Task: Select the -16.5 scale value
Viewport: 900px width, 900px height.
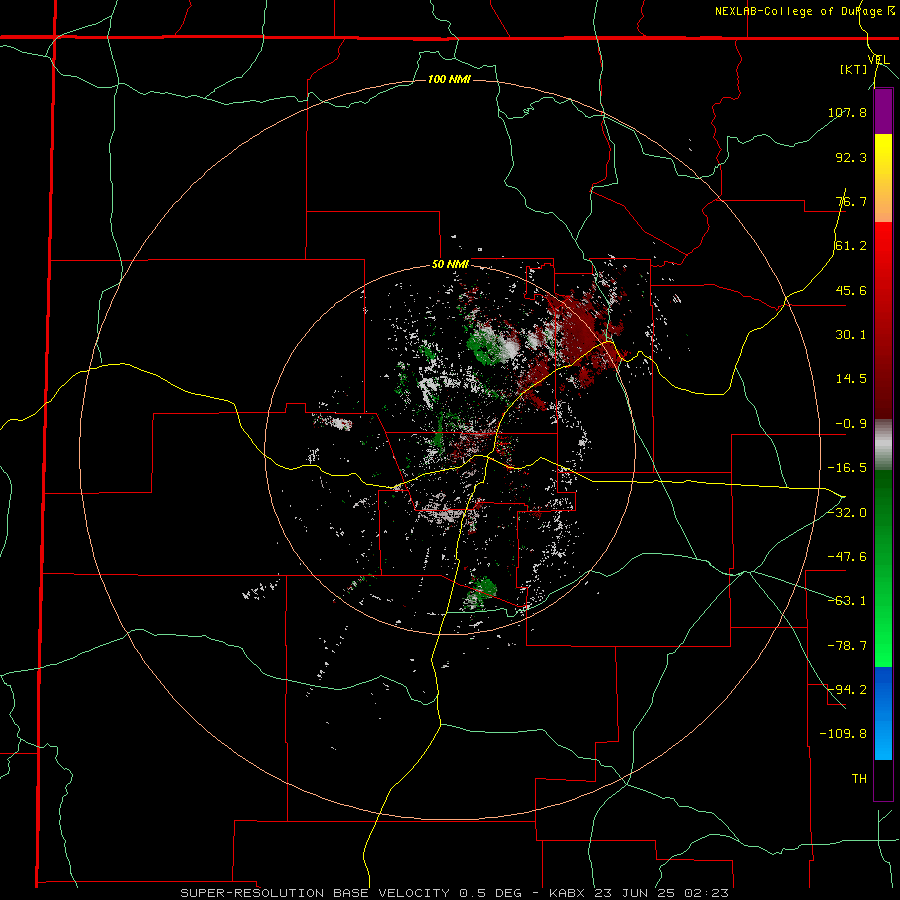Action: point(847,468)
